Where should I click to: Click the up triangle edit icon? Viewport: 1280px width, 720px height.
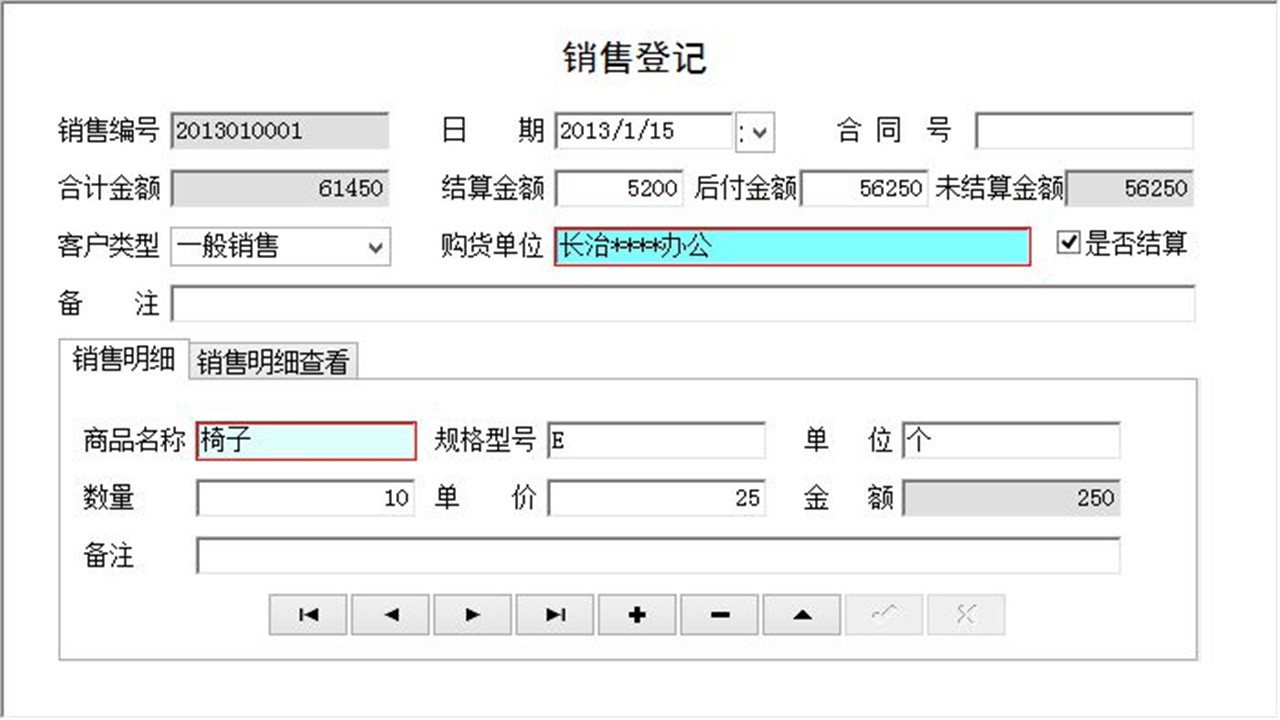[800, 615]
